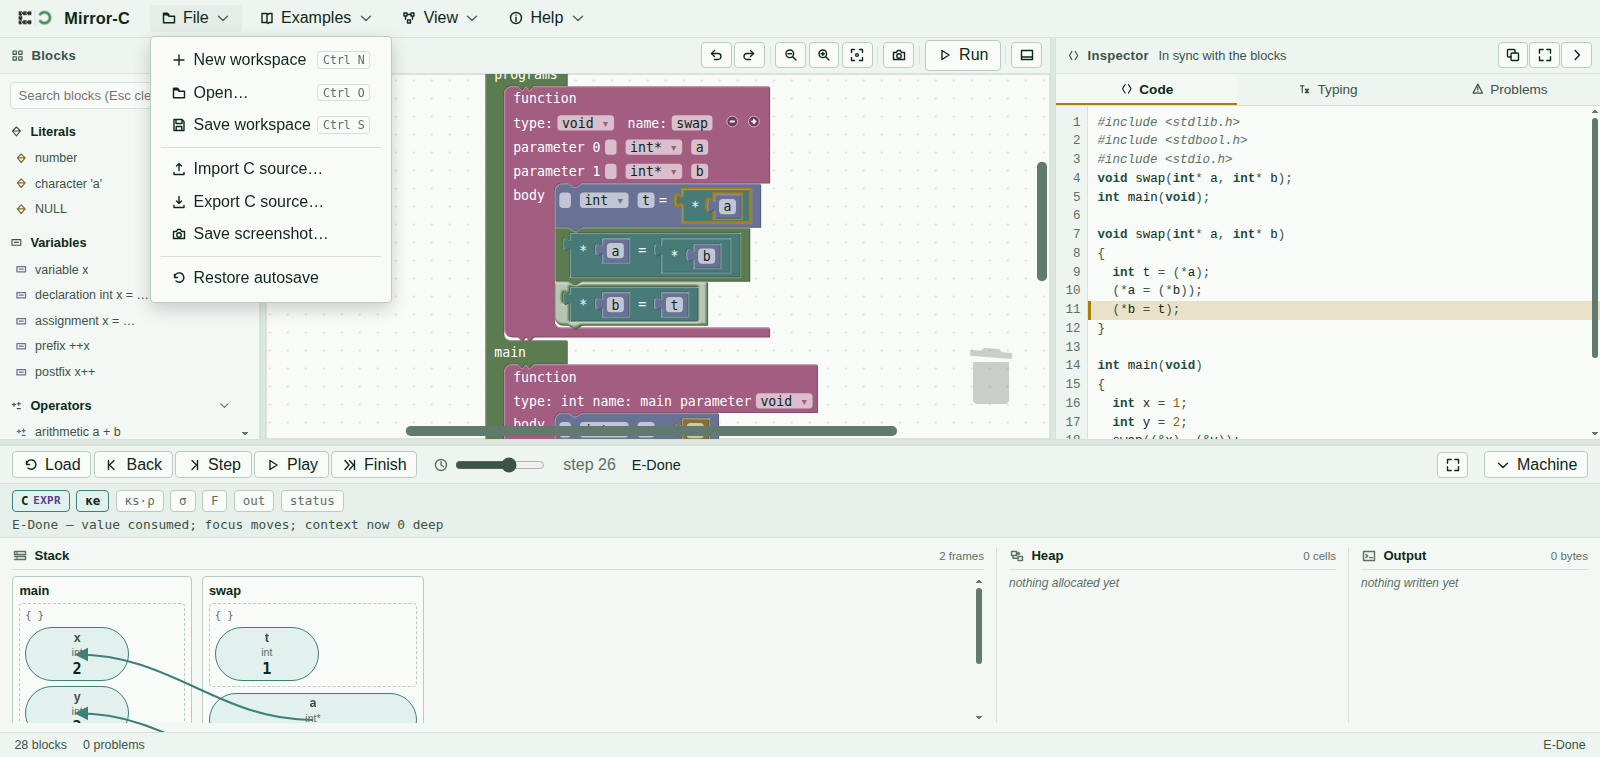
Task: Click the workspace vertical scrollbar
Action: click(x=1042, y=221)
